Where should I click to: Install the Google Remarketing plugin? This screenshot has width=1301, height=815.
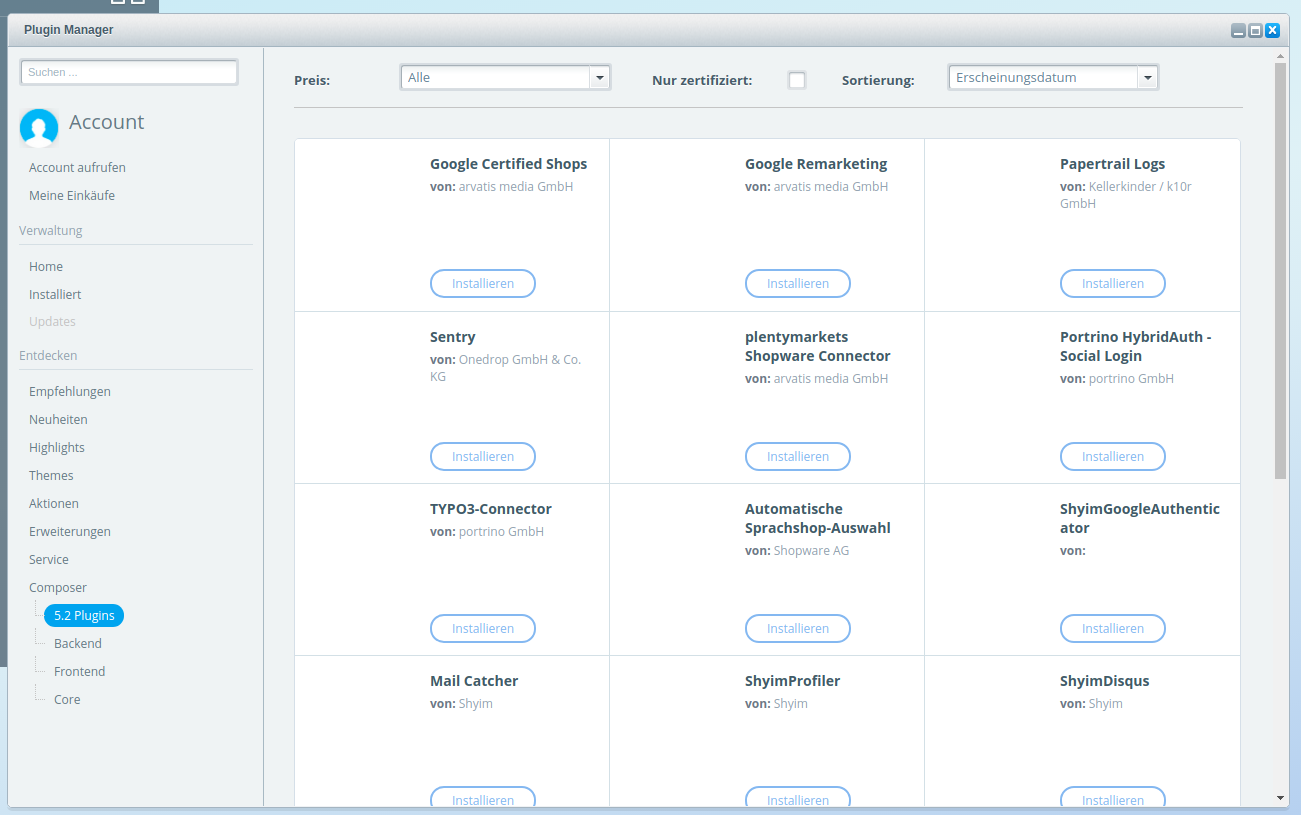tap(798, 283)
